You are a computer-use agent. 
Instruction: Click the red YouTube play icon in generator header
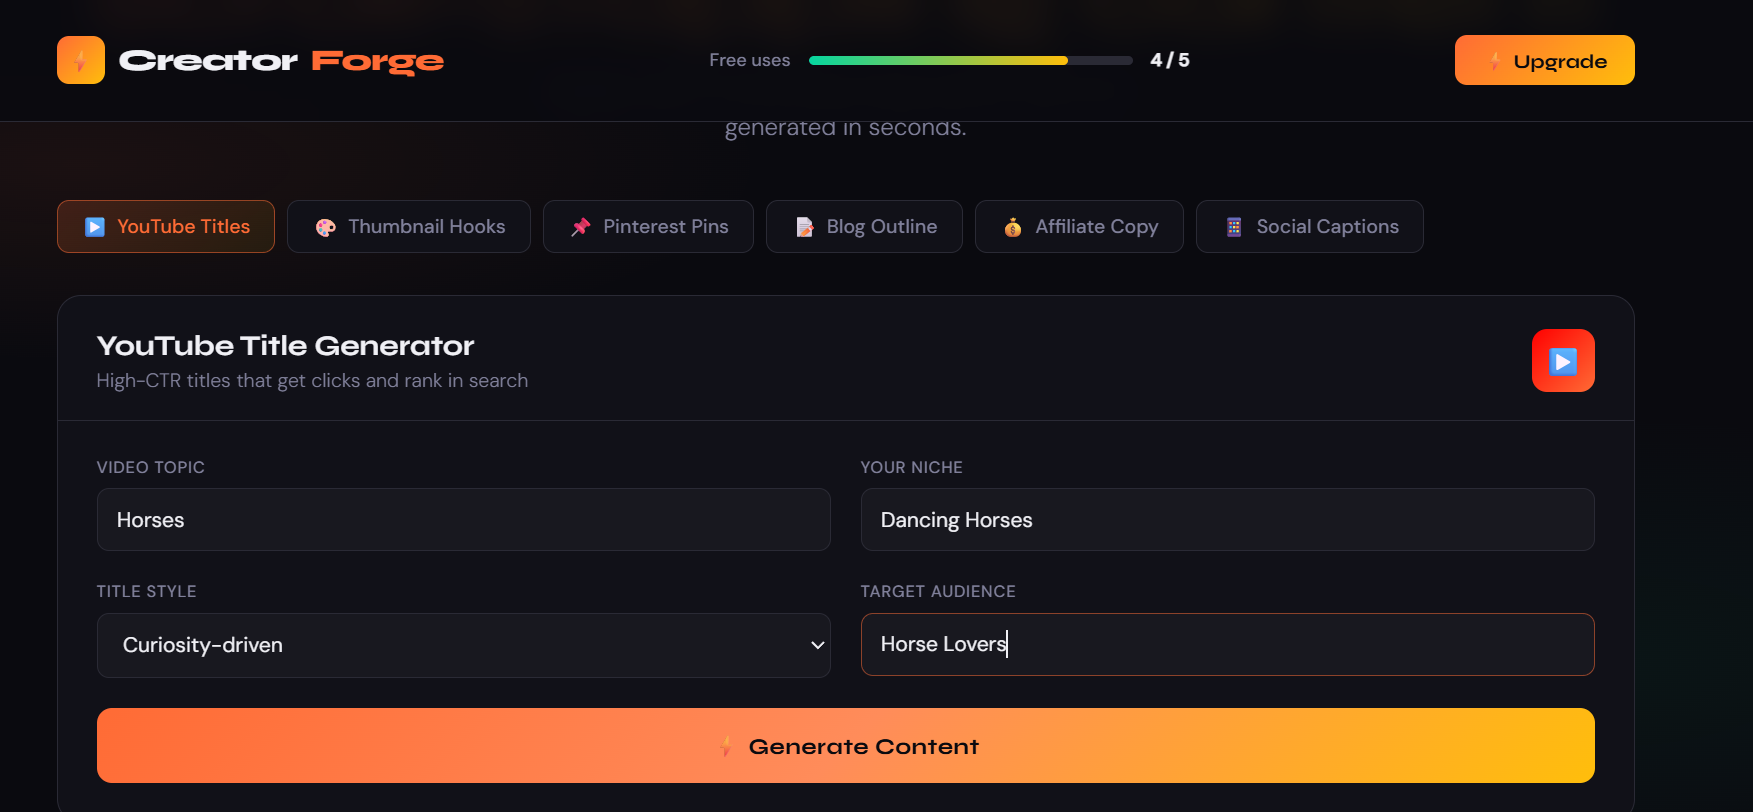click(1563, 361)
